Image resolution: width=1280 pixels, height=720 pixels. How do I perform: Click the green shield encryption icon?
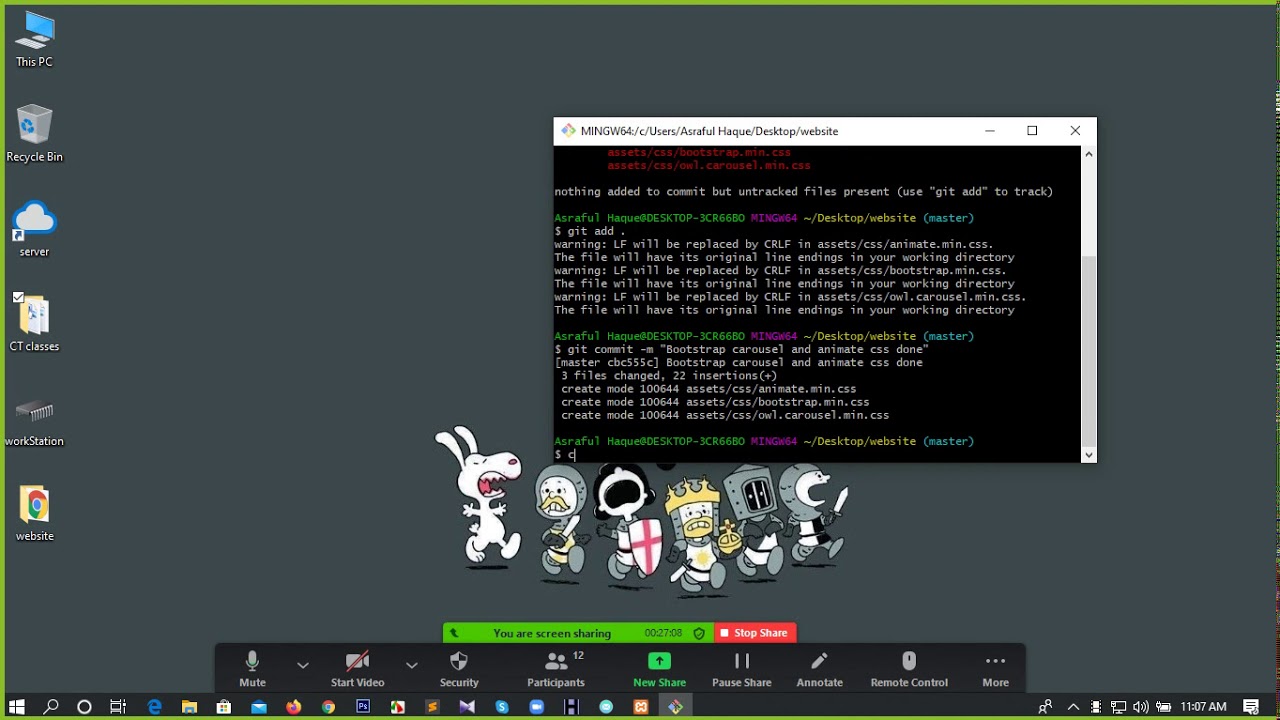pos(699,633)
